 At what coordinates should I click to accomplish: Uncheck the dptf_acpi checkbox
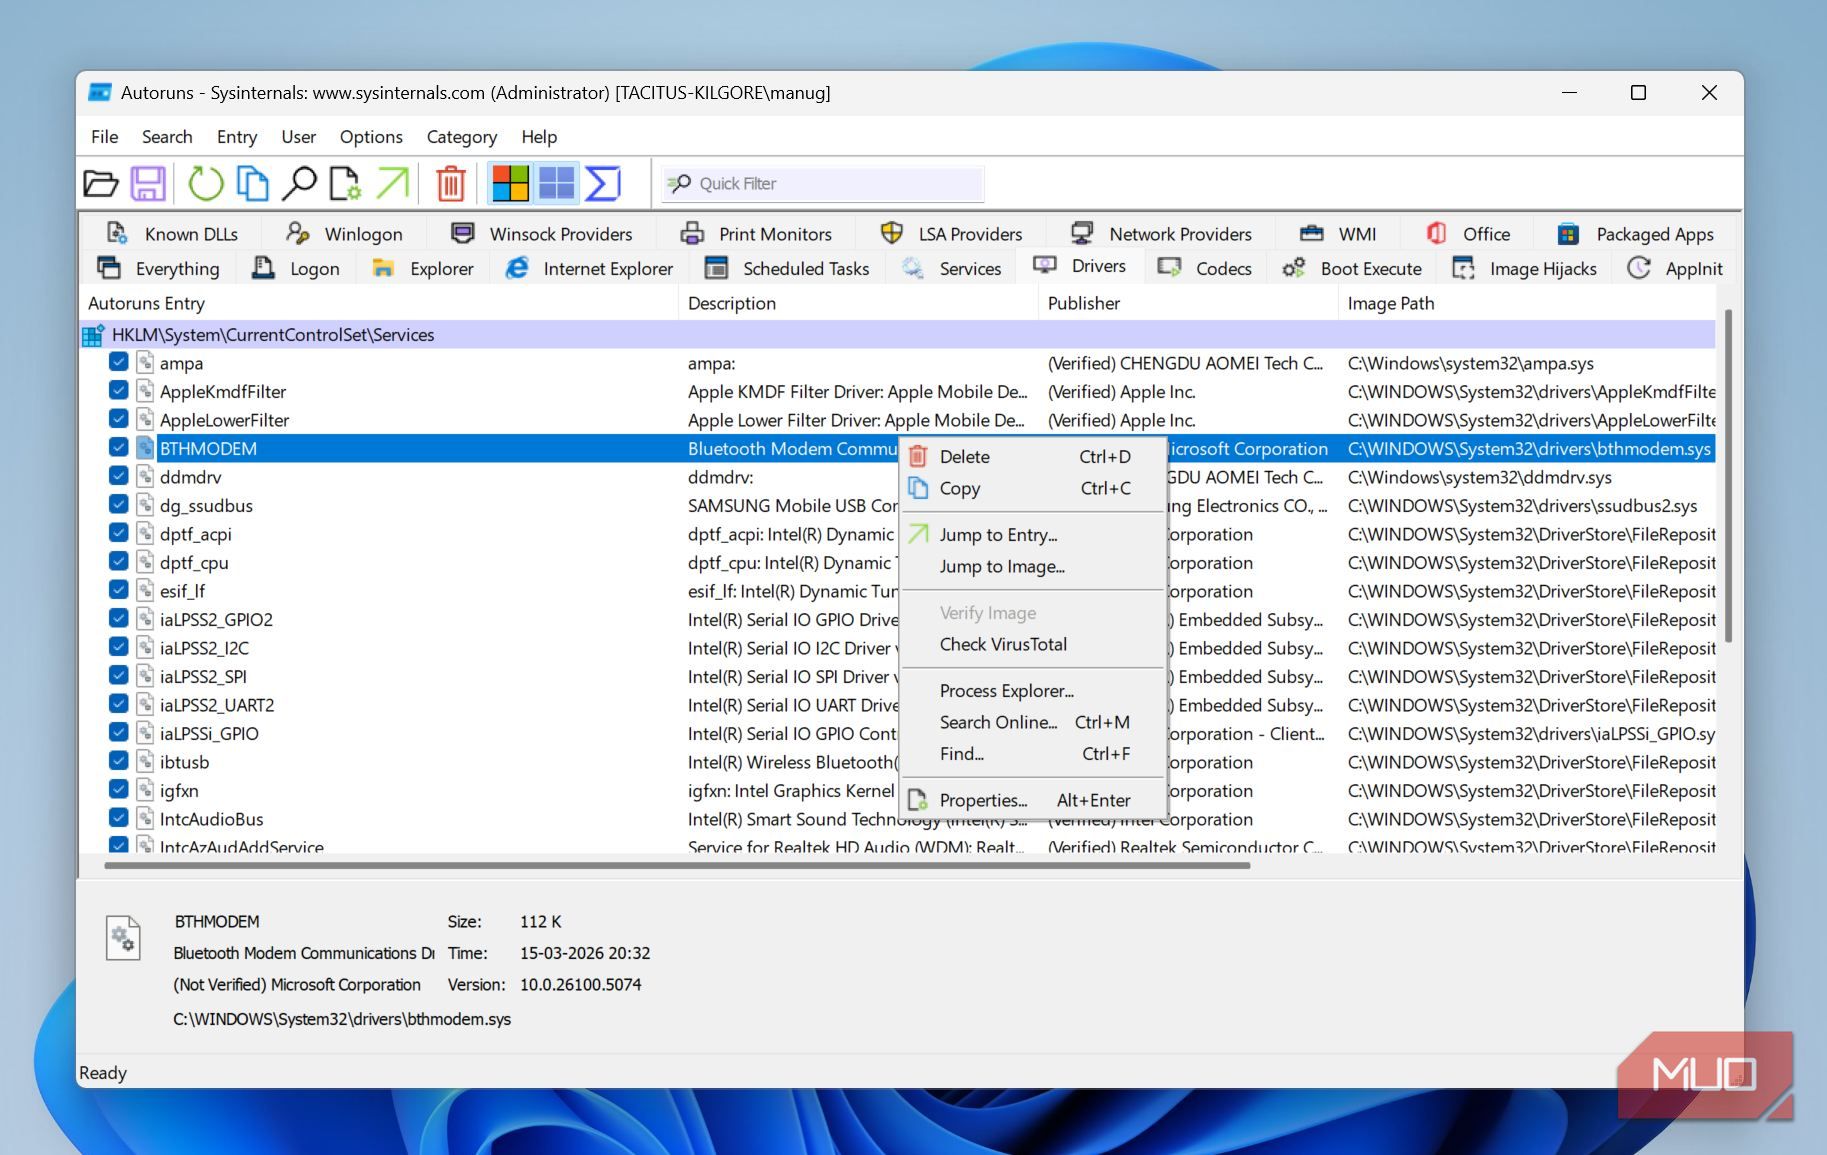119,533
